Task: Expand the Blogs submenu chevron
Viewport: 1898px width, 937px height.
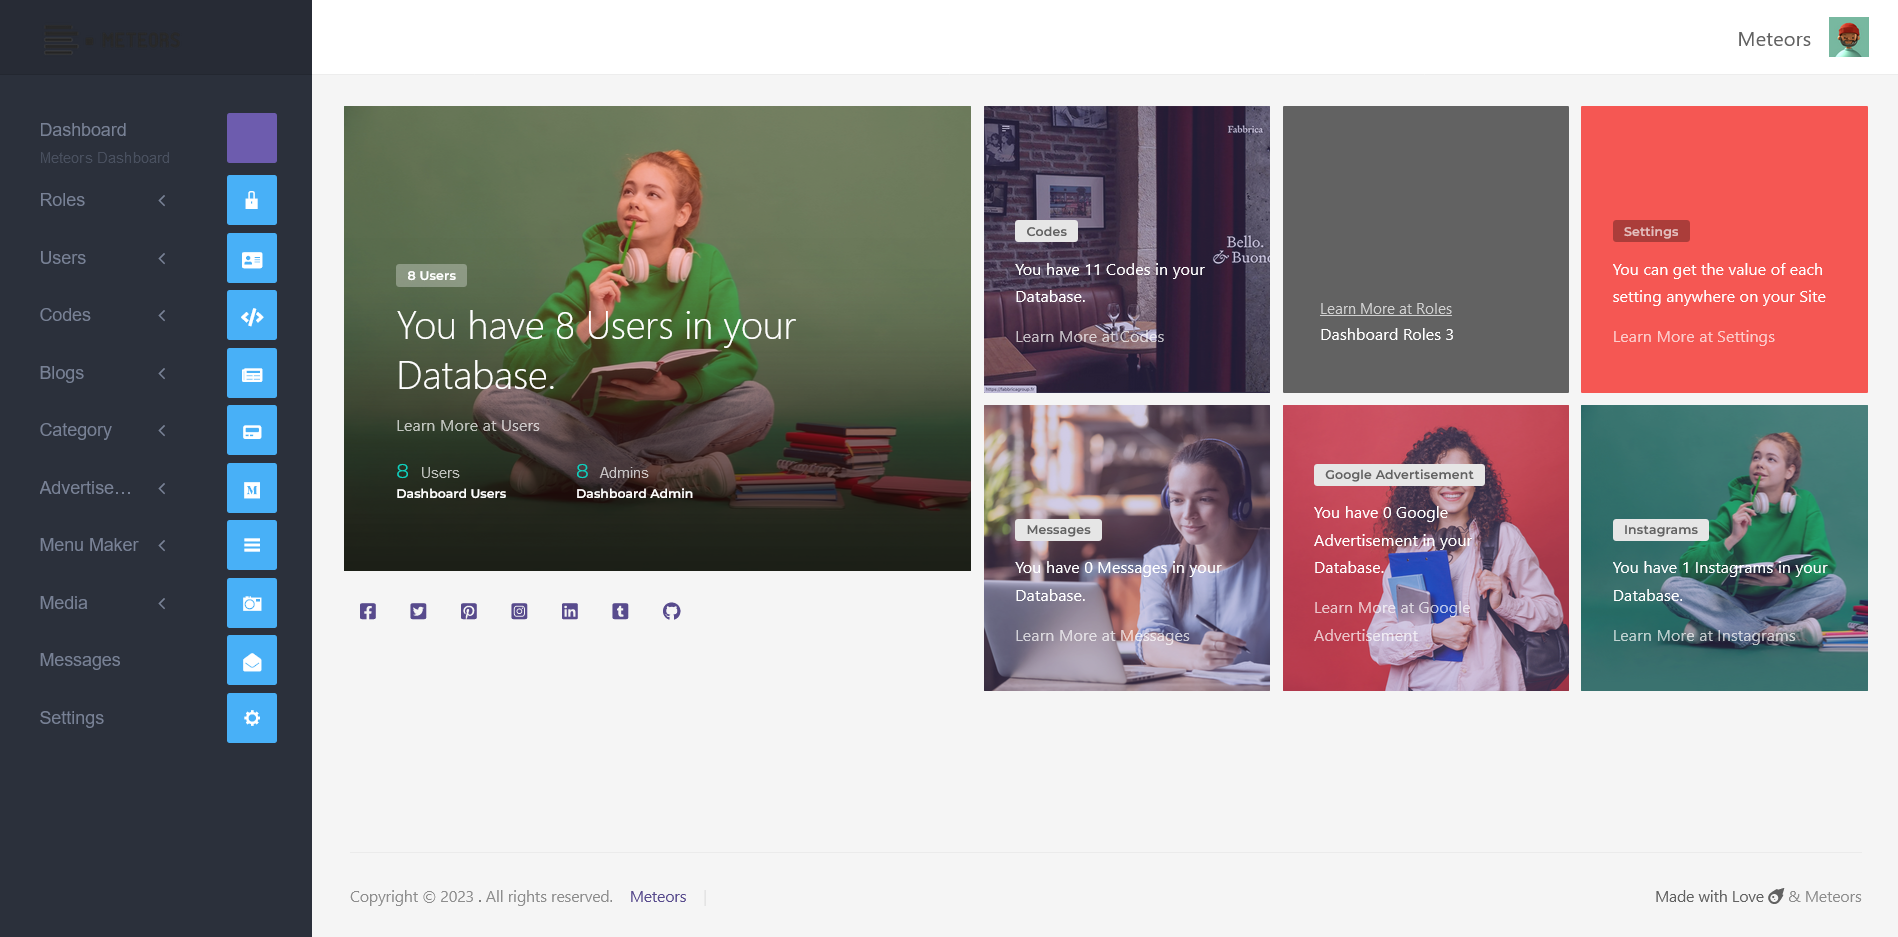Action: 162,373
